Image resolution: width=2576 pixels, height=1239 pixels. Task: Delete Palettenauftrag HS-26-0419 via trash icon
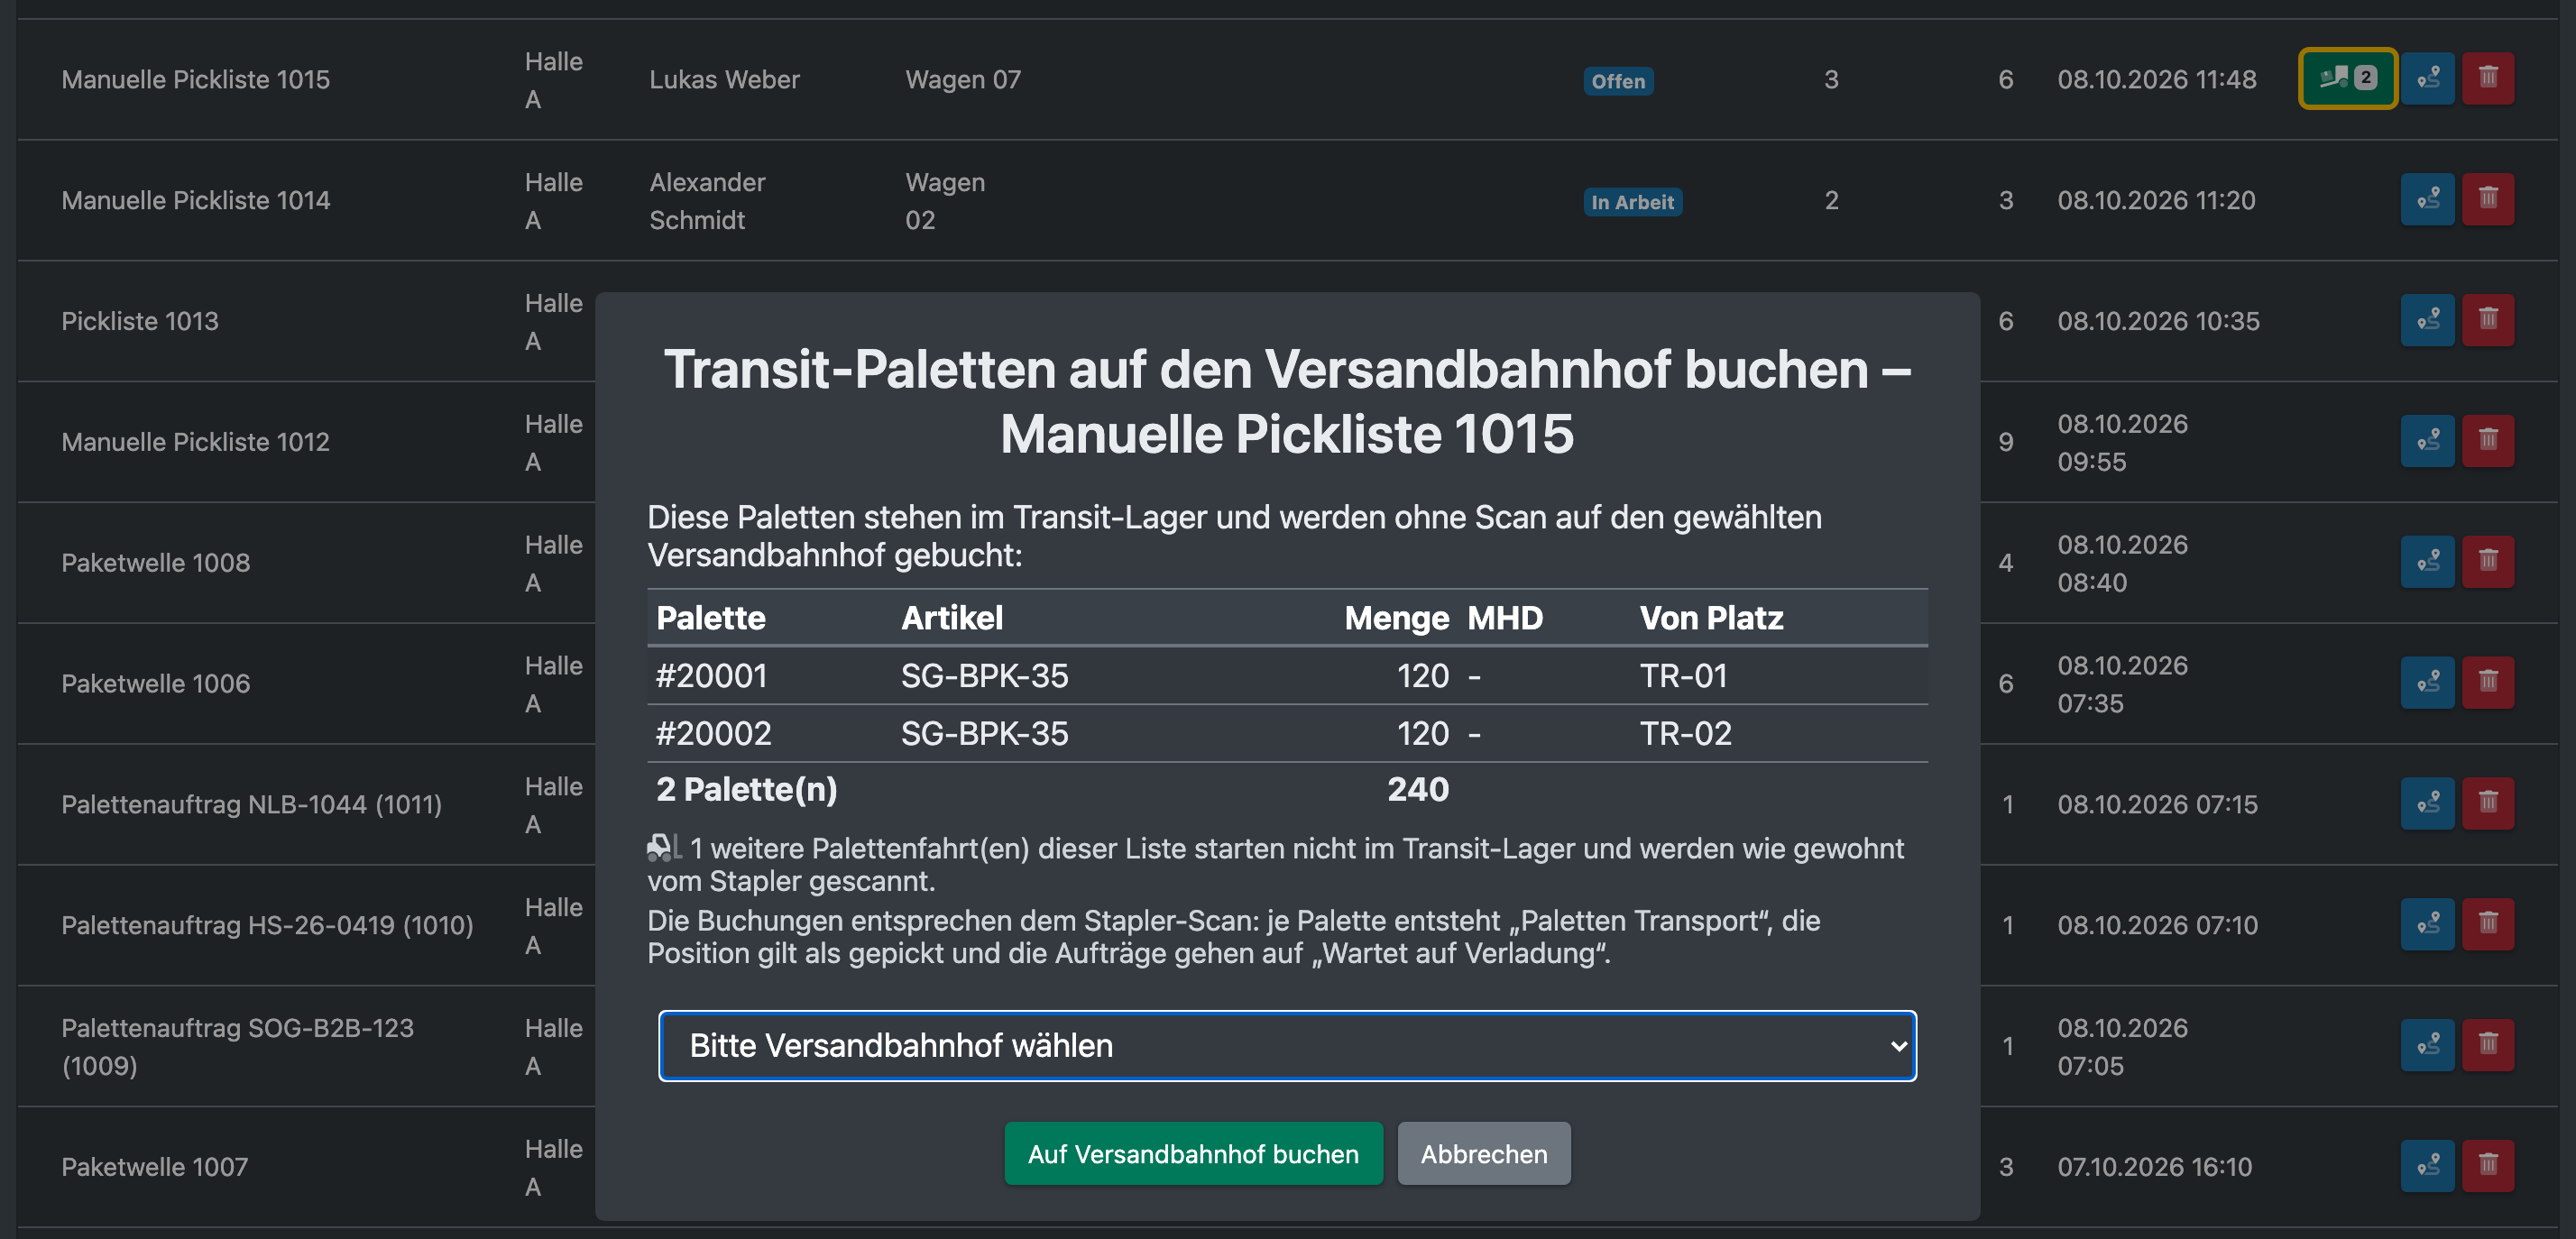coord(2488,924)
